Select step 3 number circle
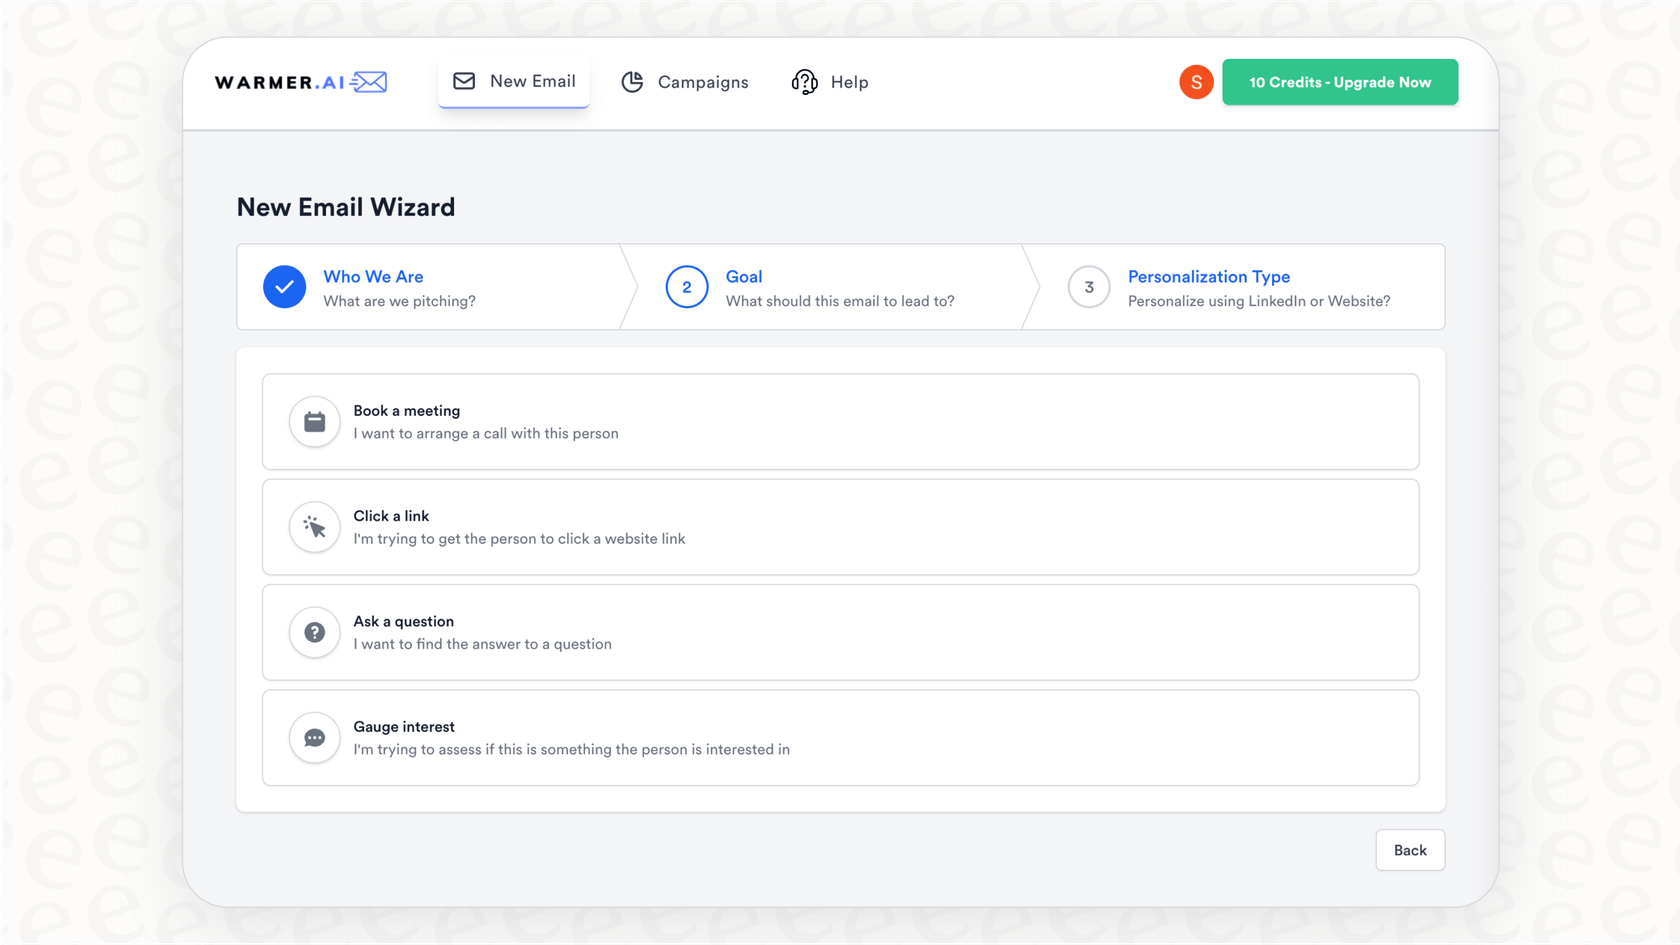 coord(1089,287)
